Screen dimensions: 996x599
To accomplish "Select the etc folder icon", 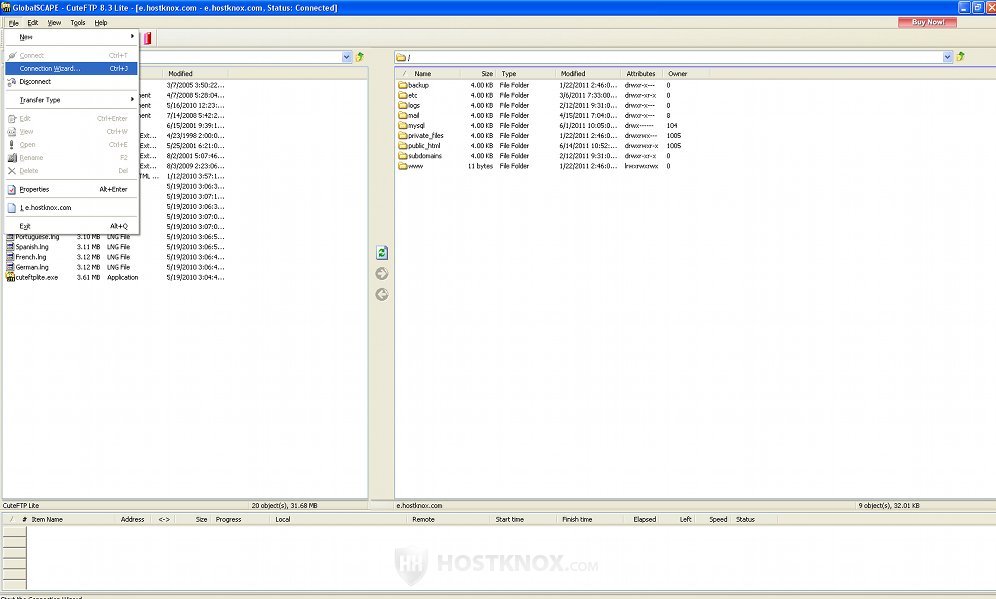I will pos(403,95).
